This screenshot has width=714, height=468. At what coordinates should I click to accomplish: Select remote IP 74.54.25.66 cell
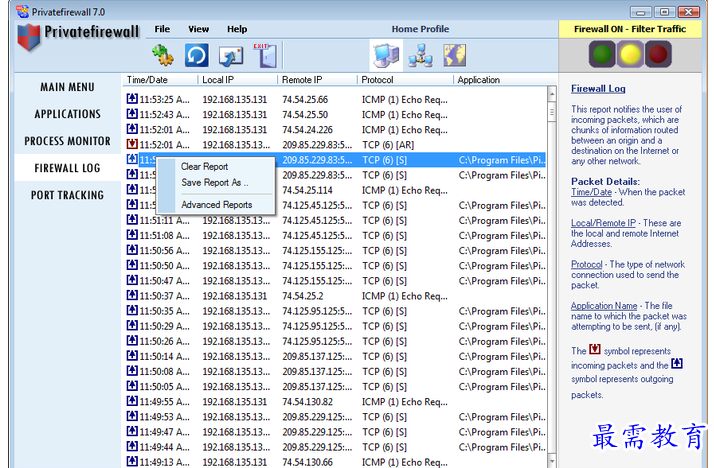(x=305, y=99)
